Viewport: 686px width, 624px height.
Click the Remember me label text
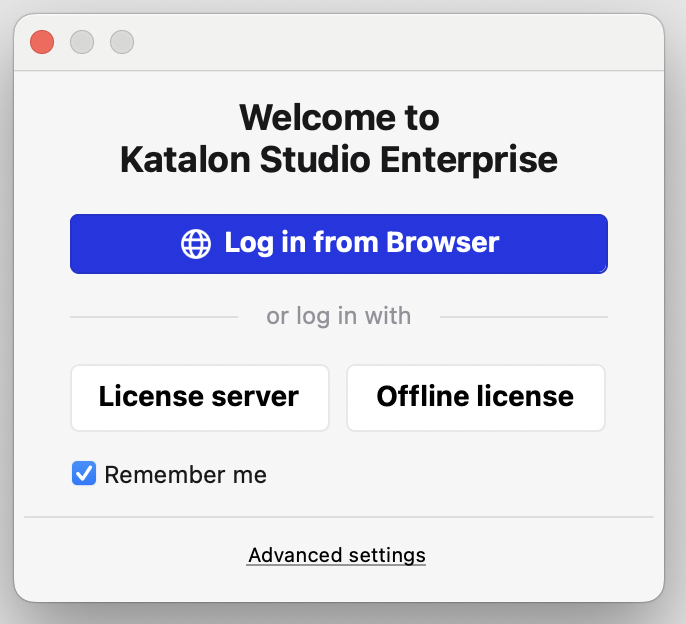[x=186, y=475]
